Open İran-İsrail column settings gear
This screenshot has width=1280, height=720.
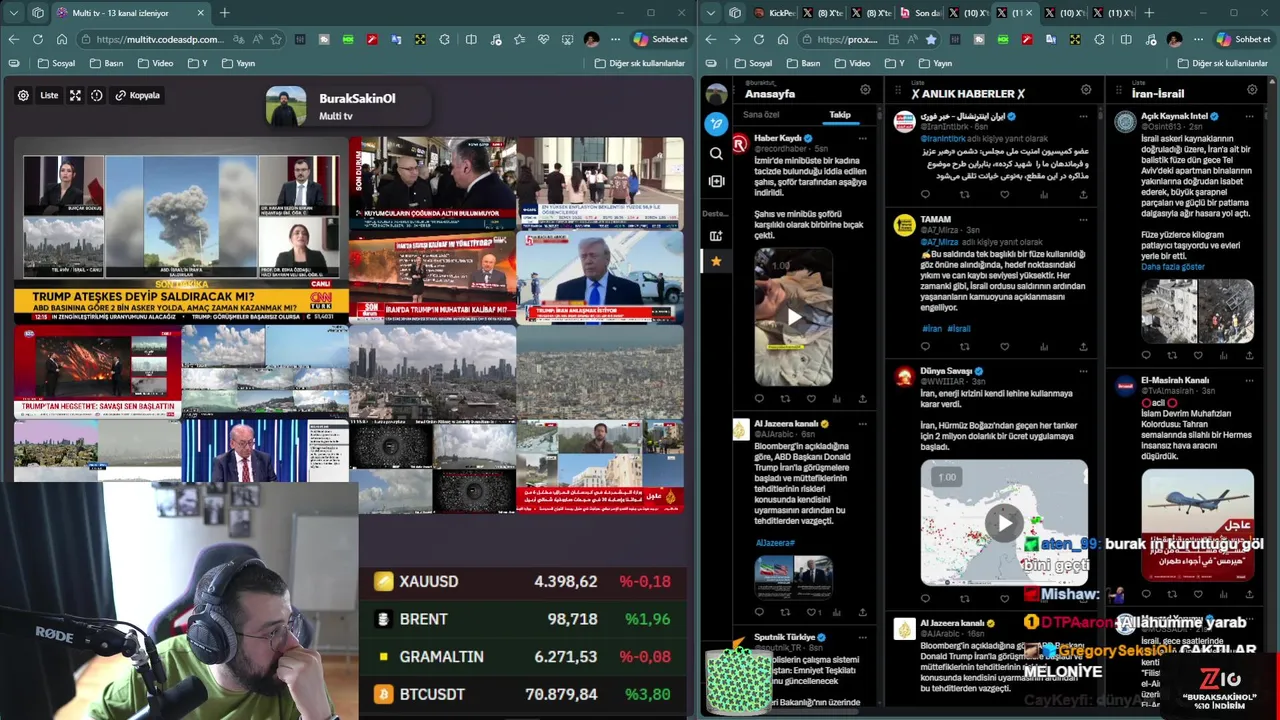tap(1252, 90)
